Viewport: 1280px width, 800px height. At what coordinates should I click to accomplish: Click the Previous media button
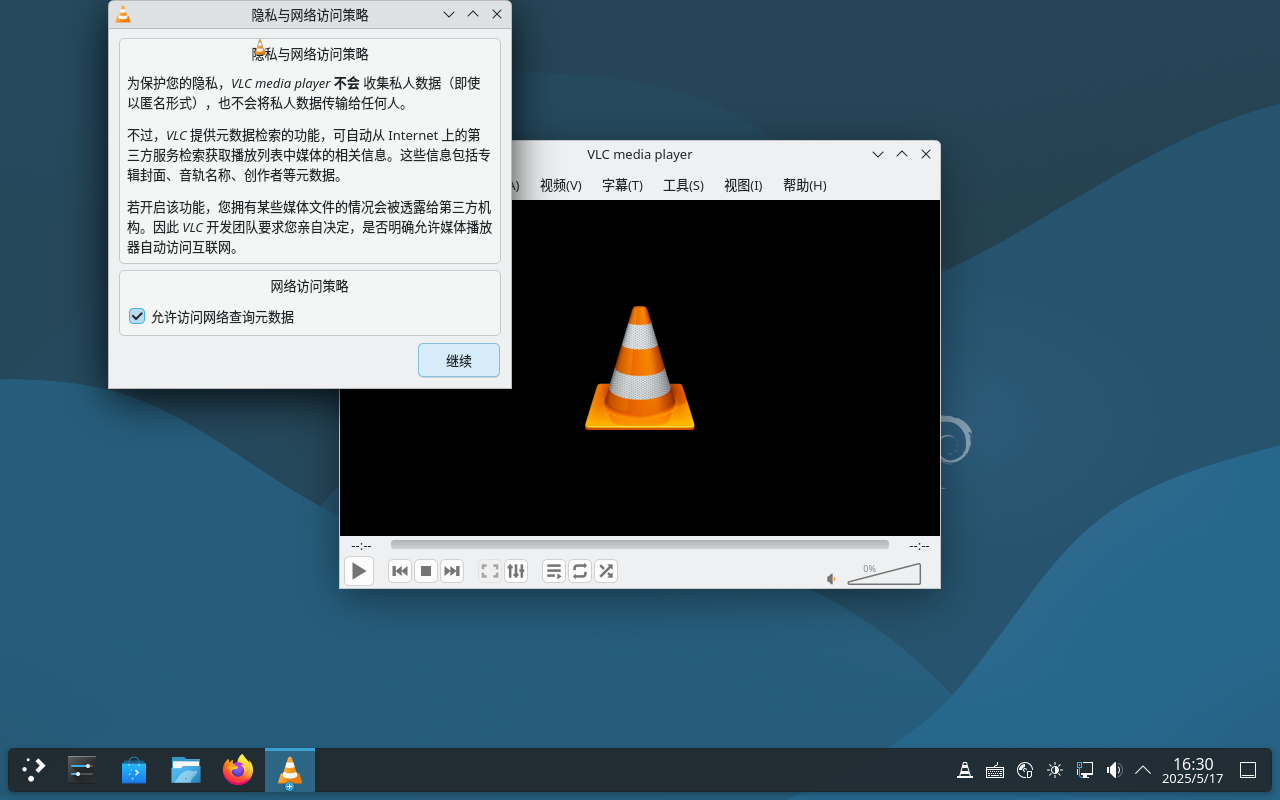(400, 571)
